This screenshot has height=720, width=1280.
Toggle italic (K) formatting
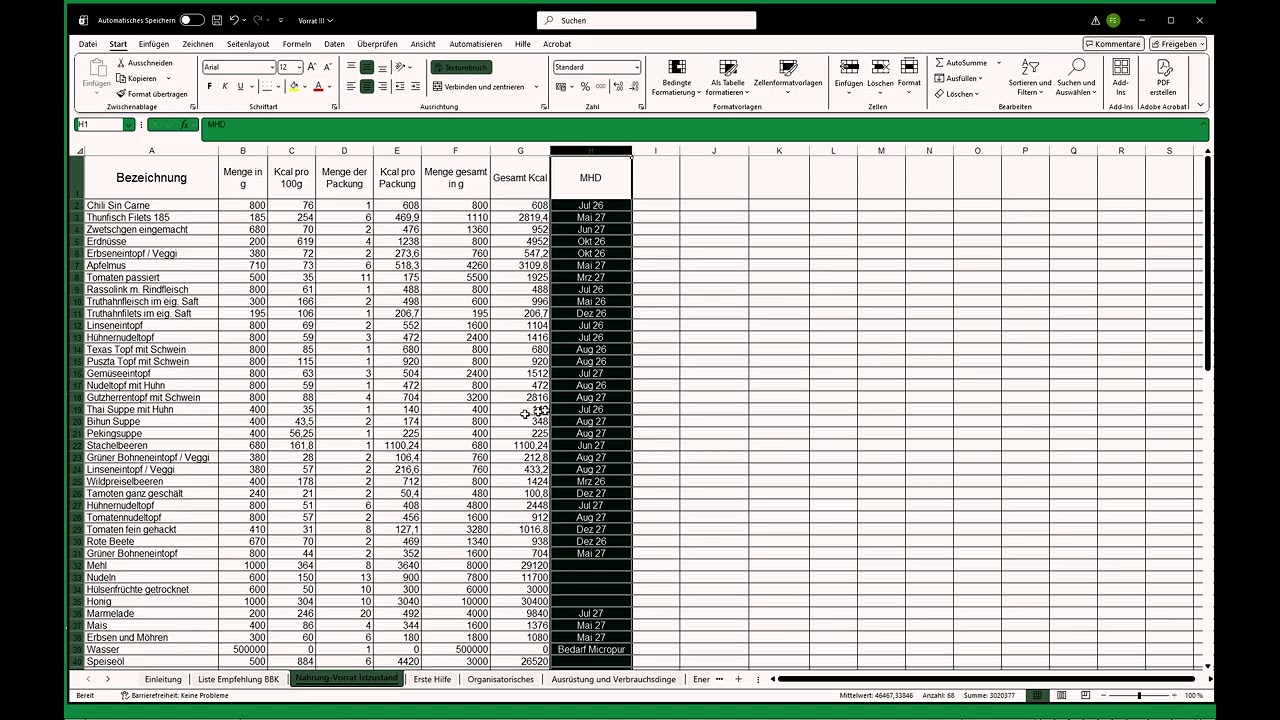225,87
